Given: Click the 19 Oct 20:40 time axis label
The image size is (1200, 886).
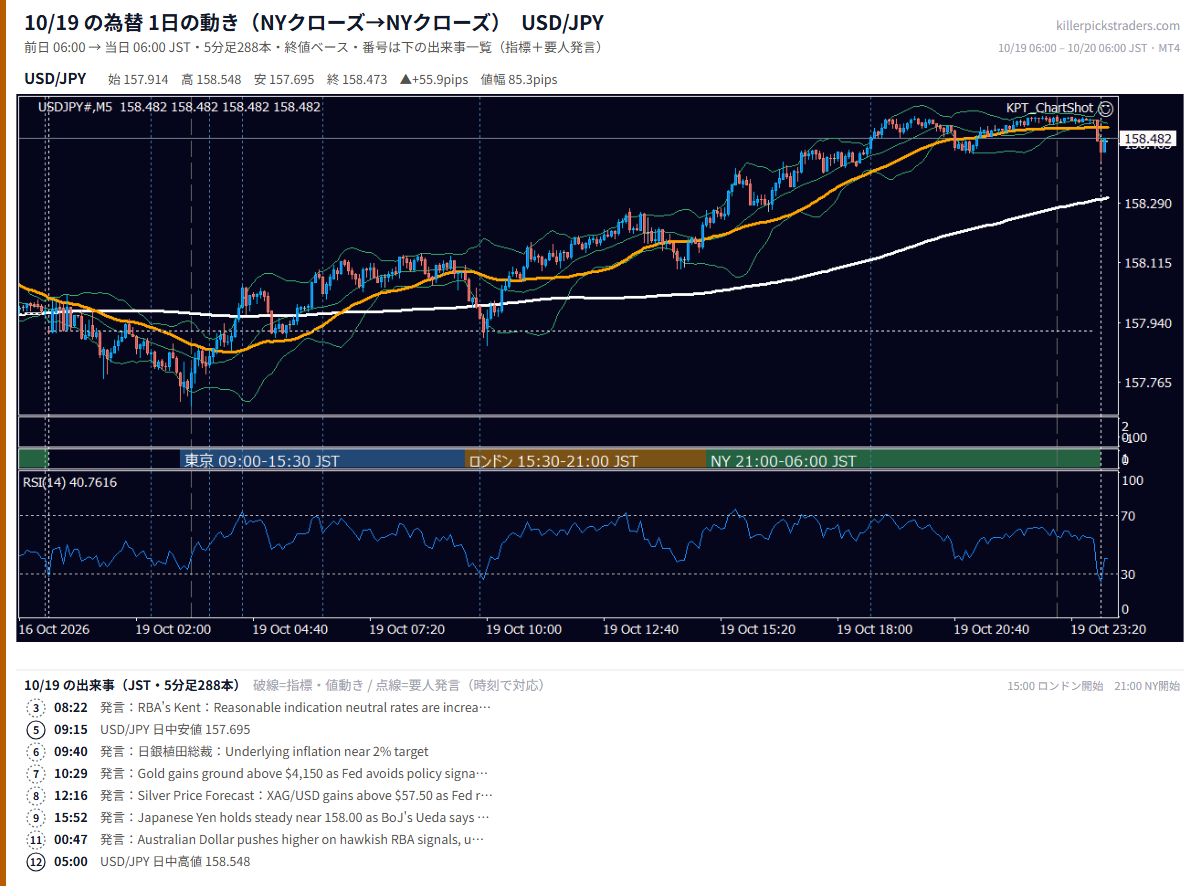Looking at the screenshot, I should pos(992,630).
